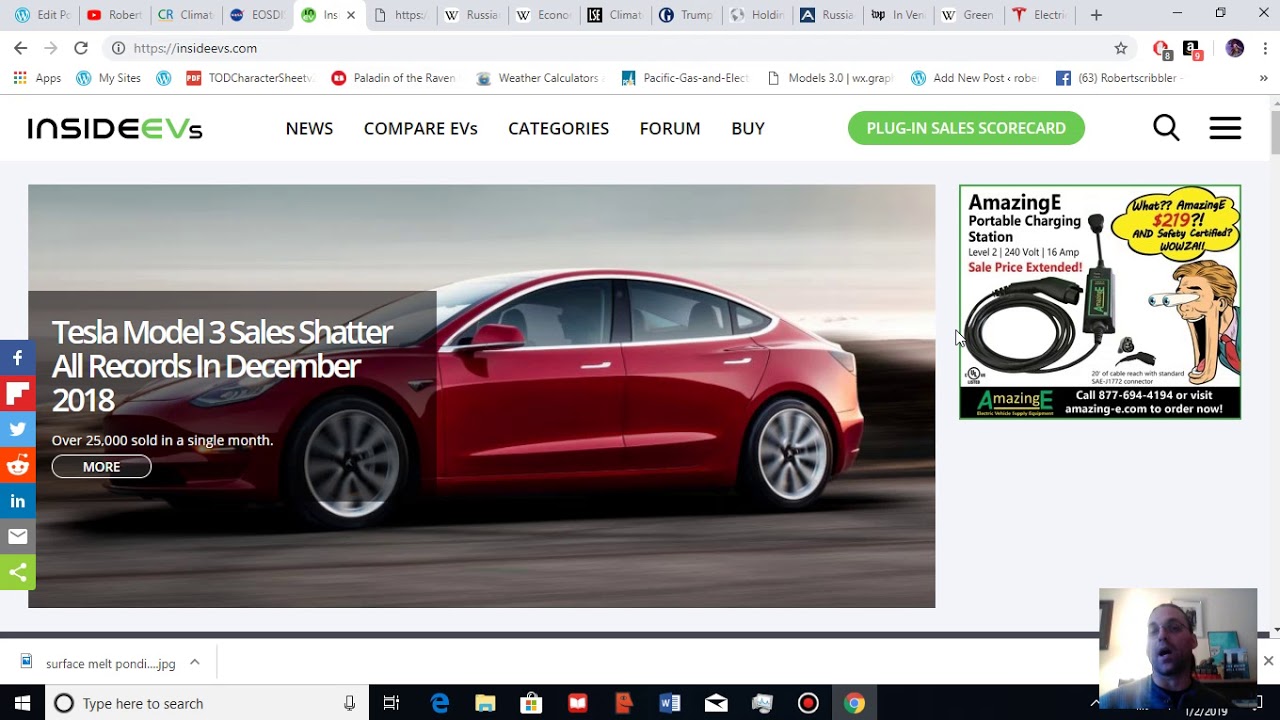
Task: Open TODCharacterSheet PDF bookmark
Action: tap(249, 78)
